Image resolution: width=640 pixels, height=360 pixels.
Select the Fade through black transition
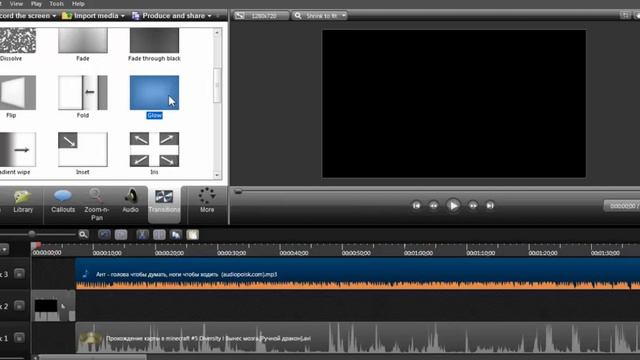tap(154, 40)
